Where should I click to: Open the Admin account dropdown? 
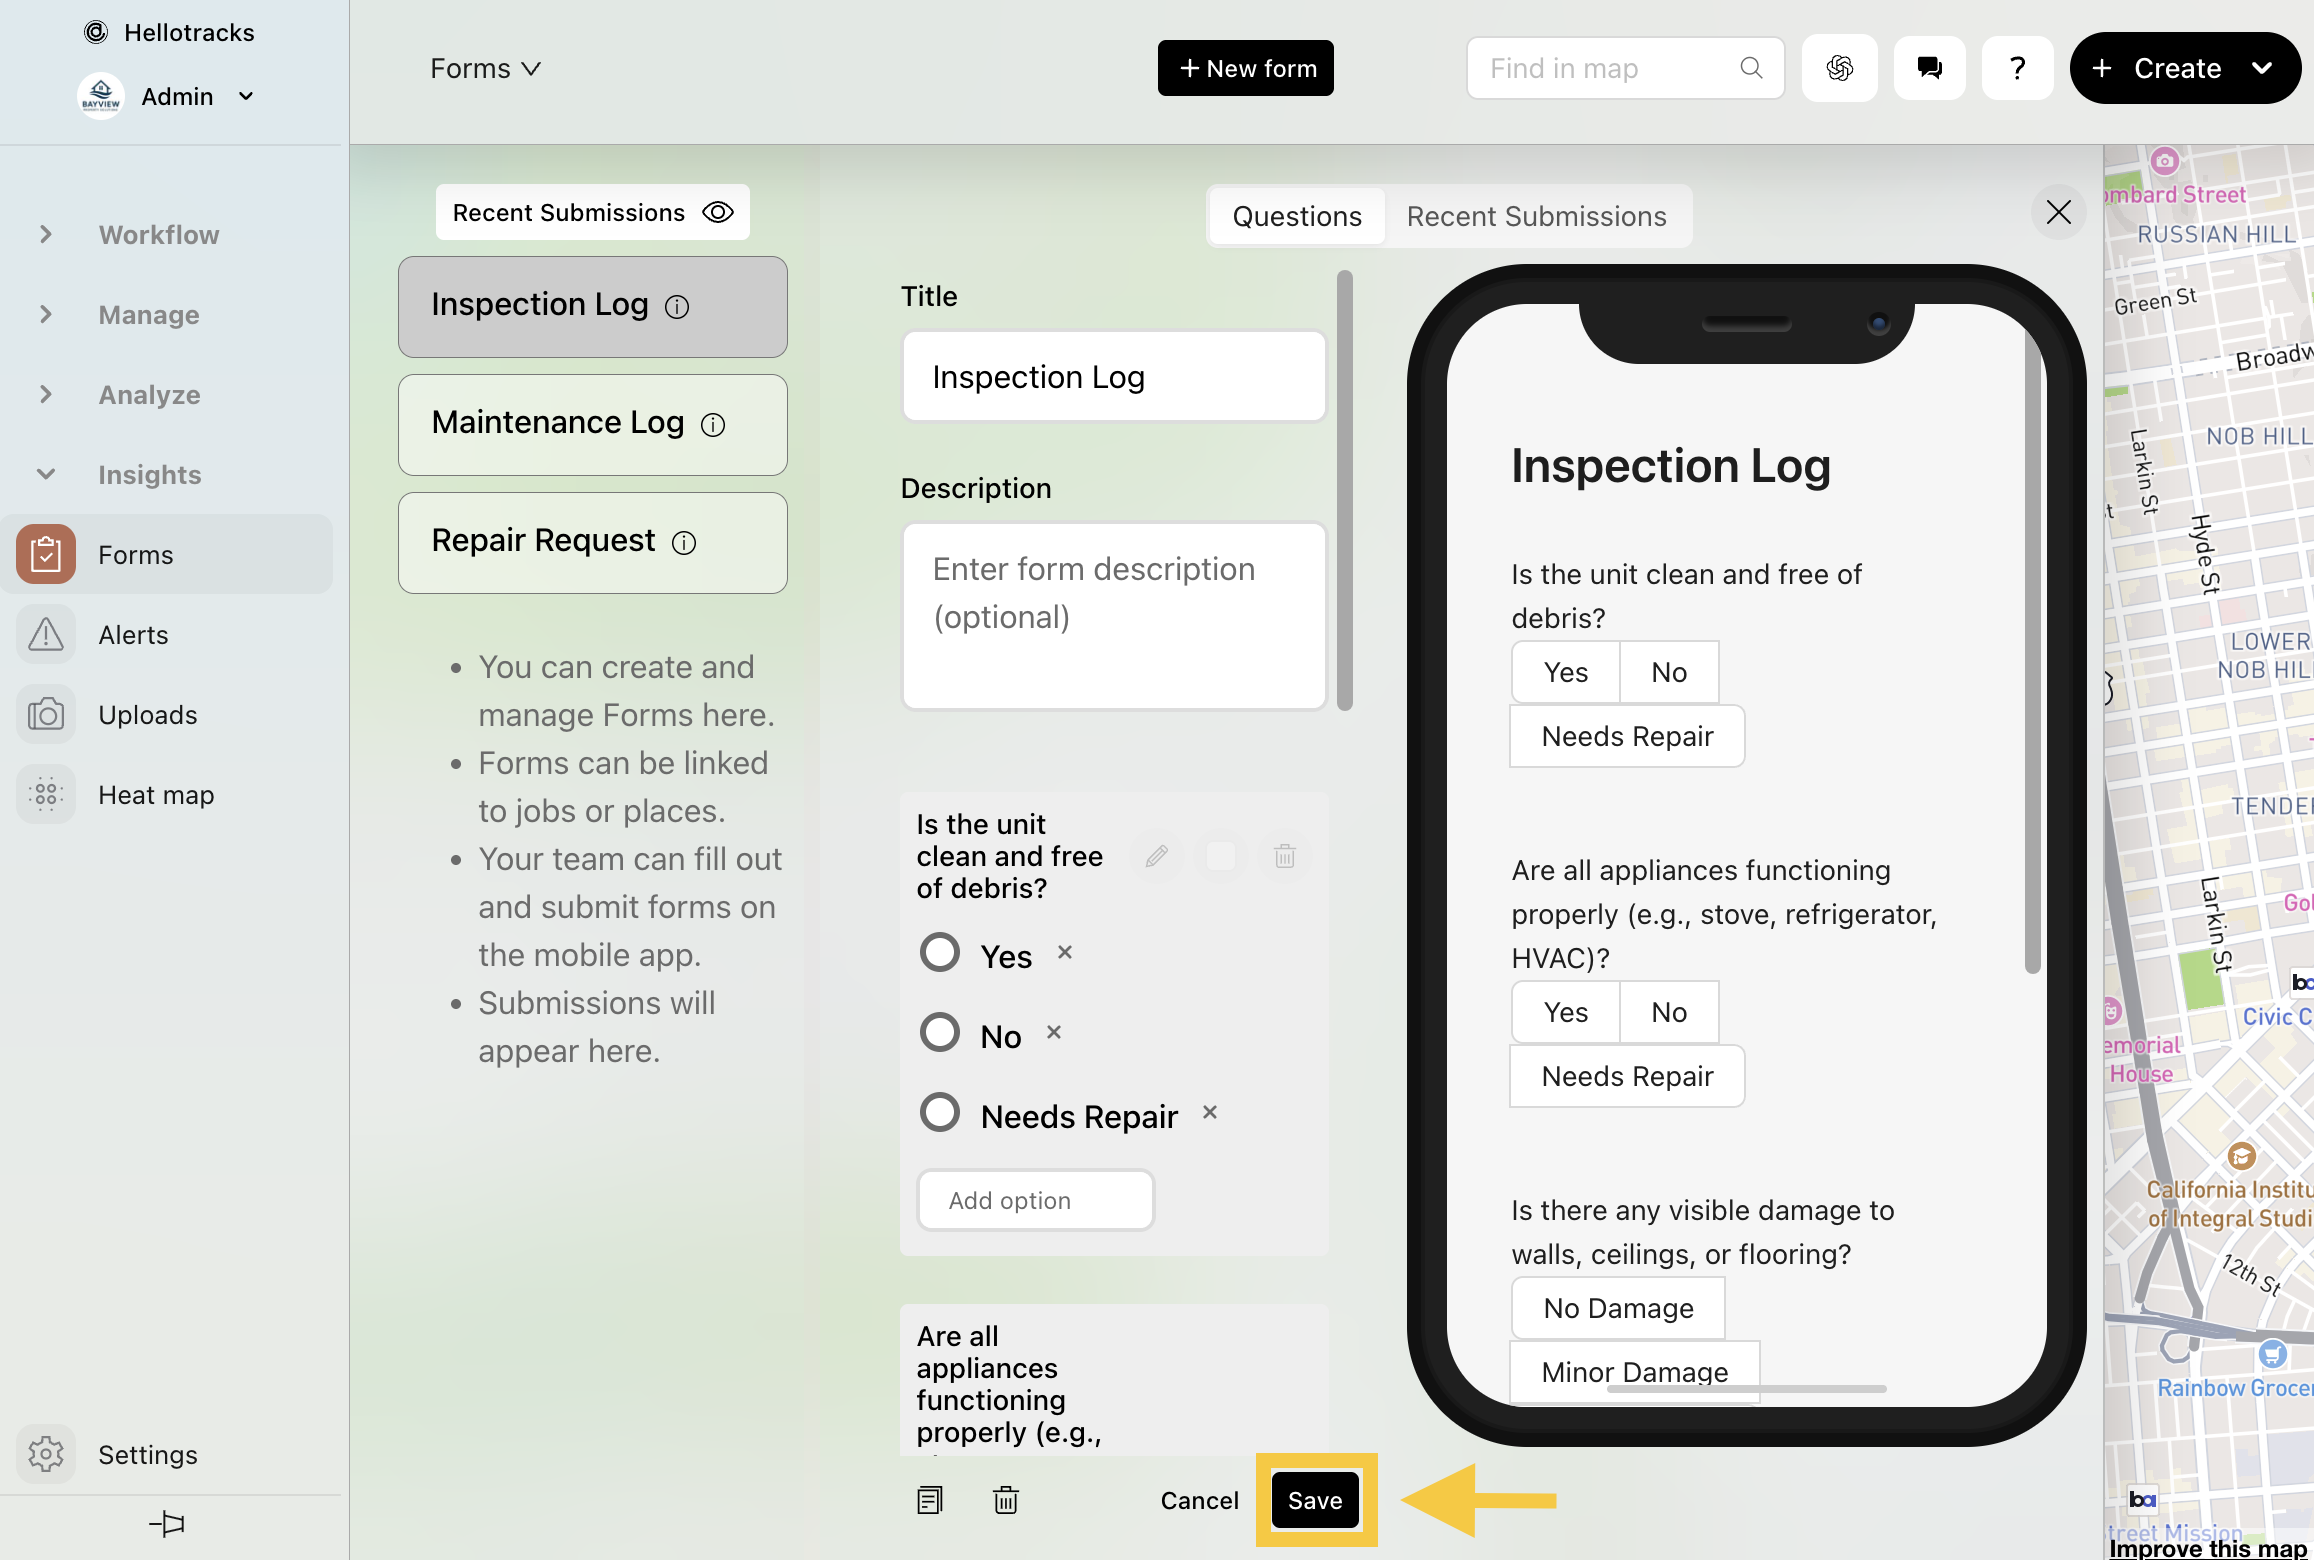246,97
